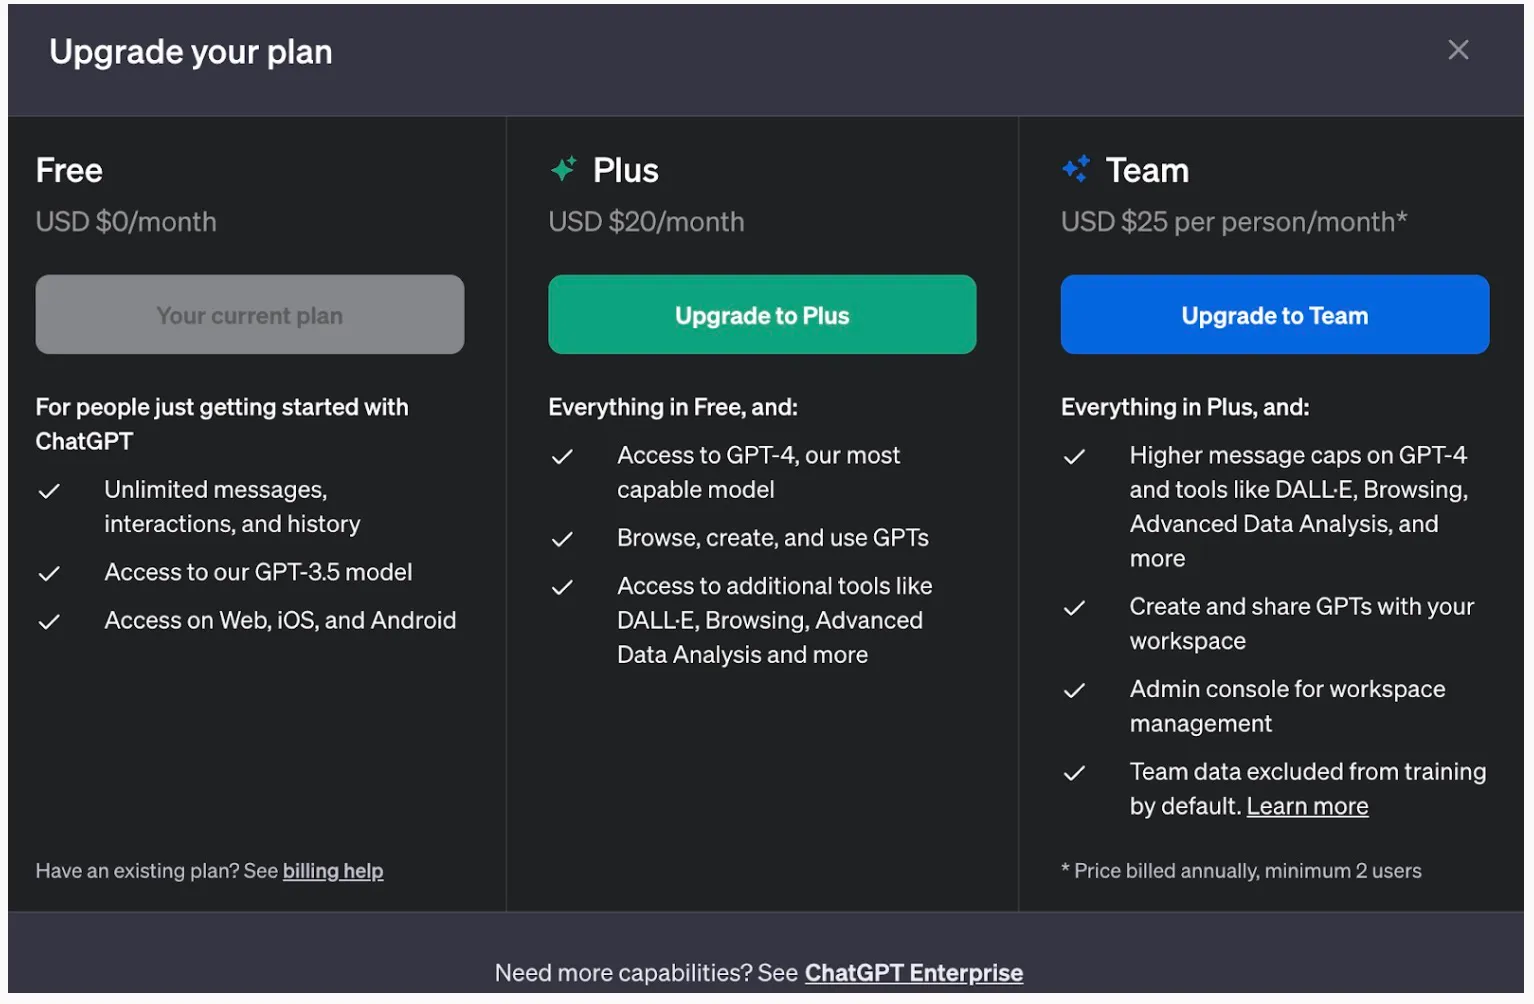The image size is (1534, 1004).
Task: Click checkmark beside Team data excluded feature
Action: pos(1074,773)
